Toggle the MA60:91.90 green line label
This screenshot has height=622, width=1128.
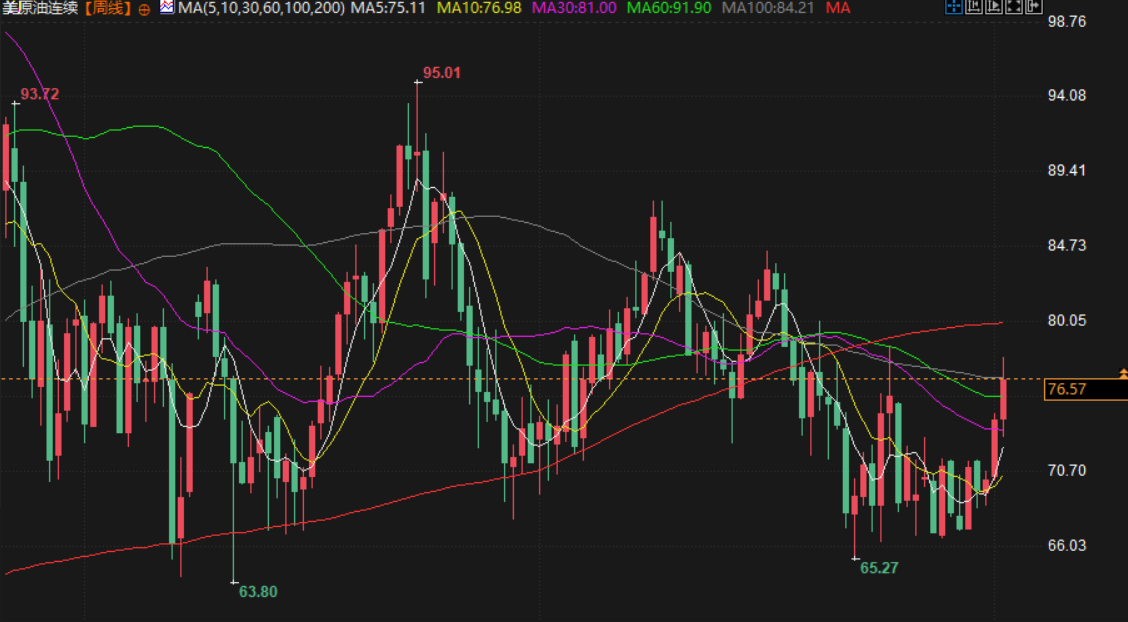(669, 8)
